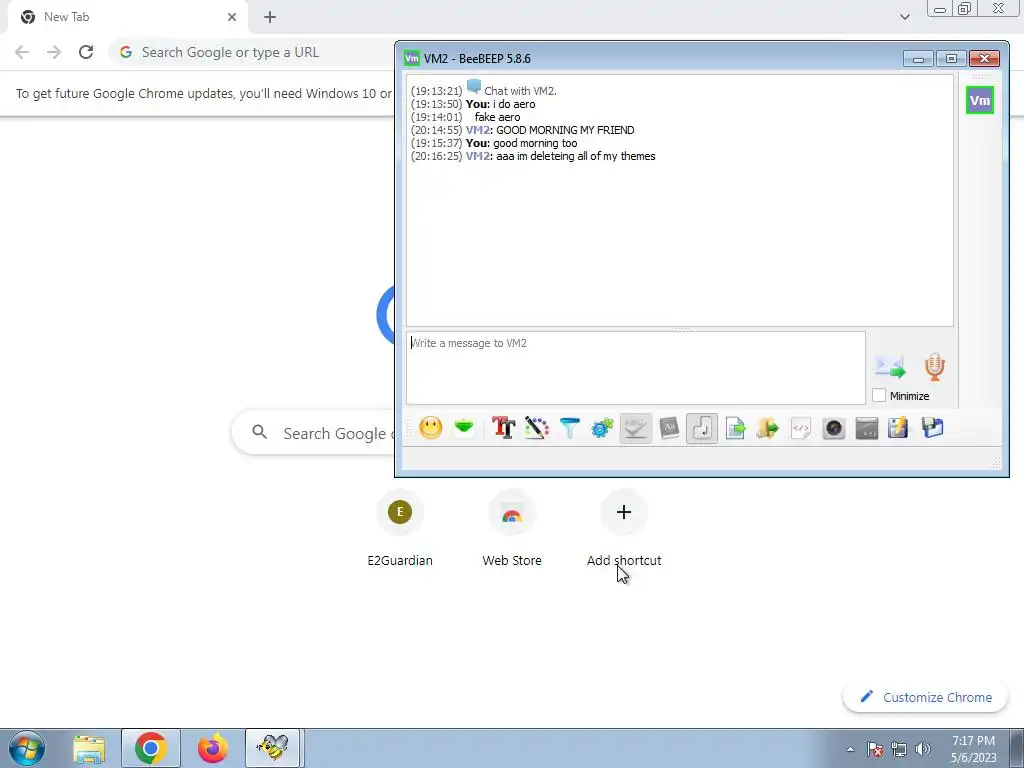Click BeeBEEP title bar Vm icon
The image size is (1024, 768).
click(411, 58)
